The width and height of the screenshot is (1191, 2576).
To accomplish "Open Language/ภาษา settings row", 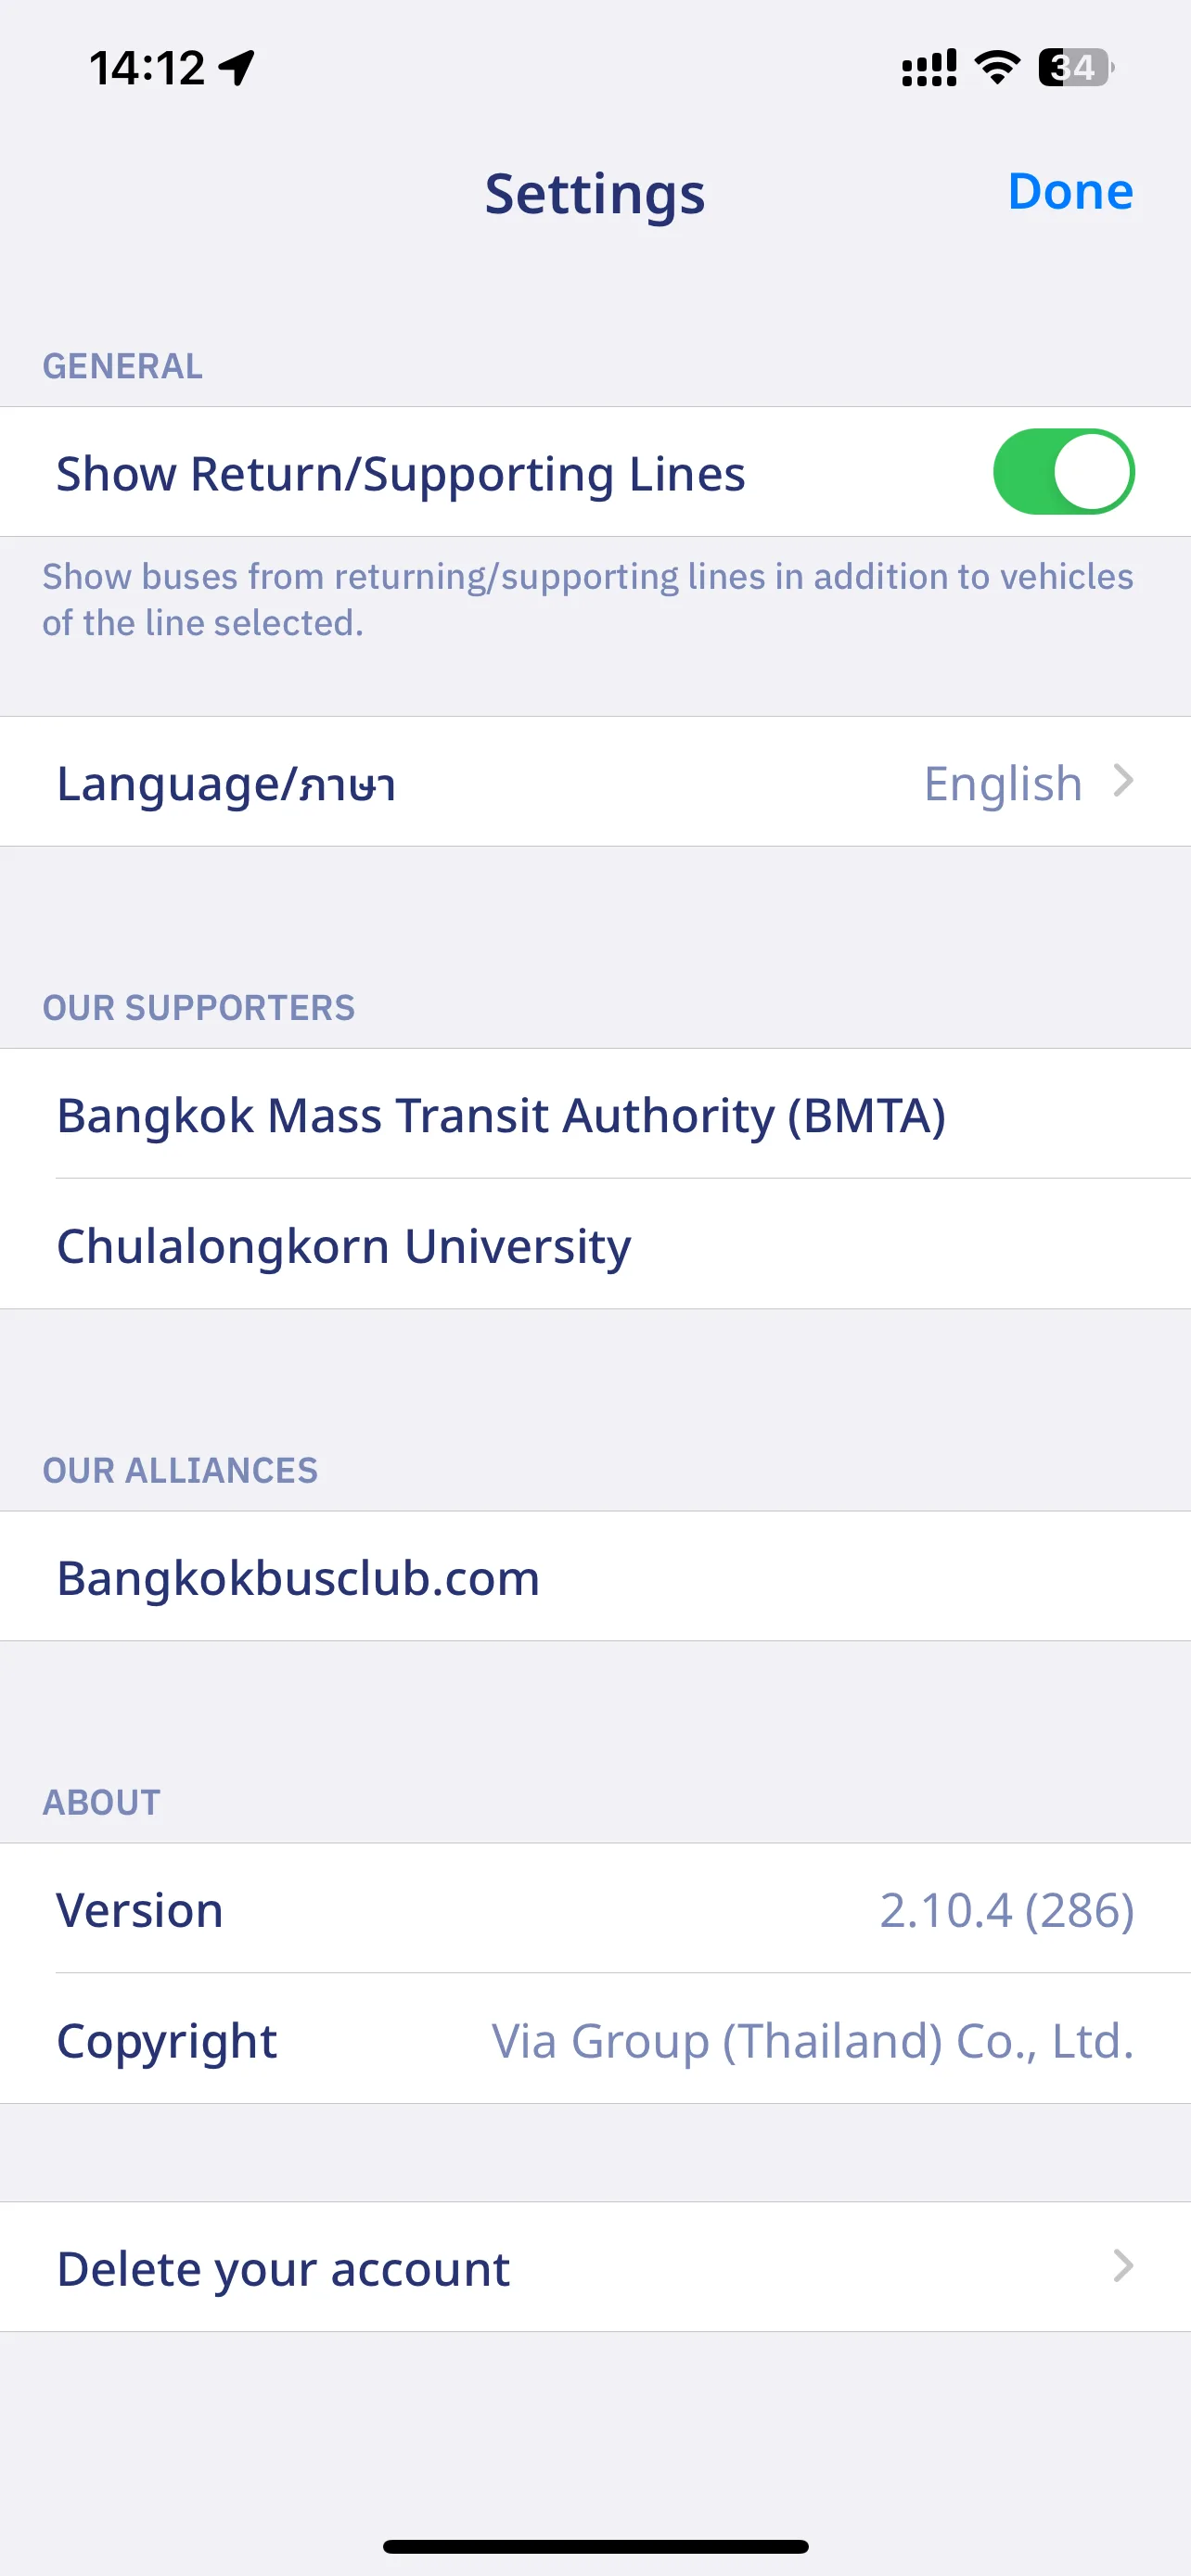I will tap(595, 782).
